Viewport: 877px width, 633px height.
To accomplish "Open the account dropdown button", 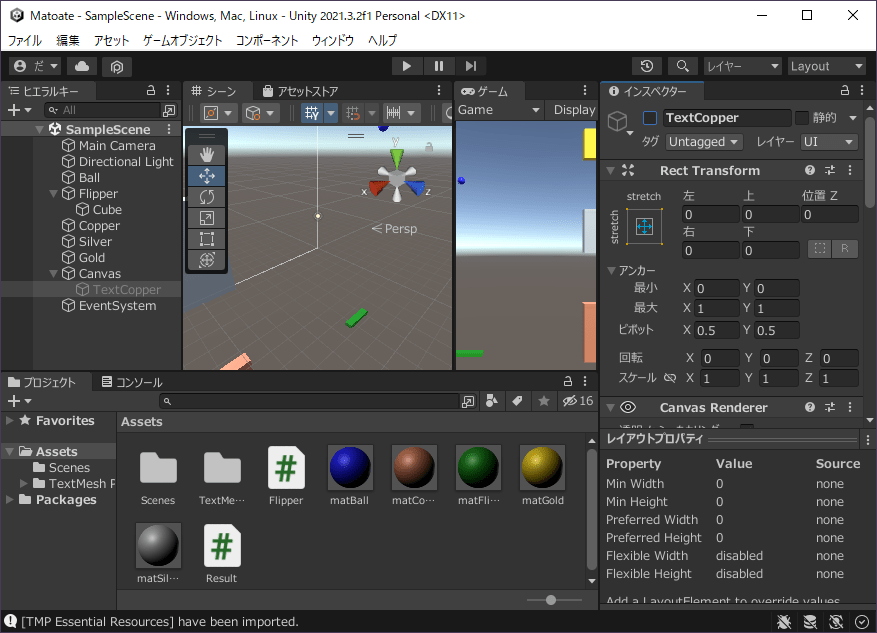I will click(x=35, y=66).
